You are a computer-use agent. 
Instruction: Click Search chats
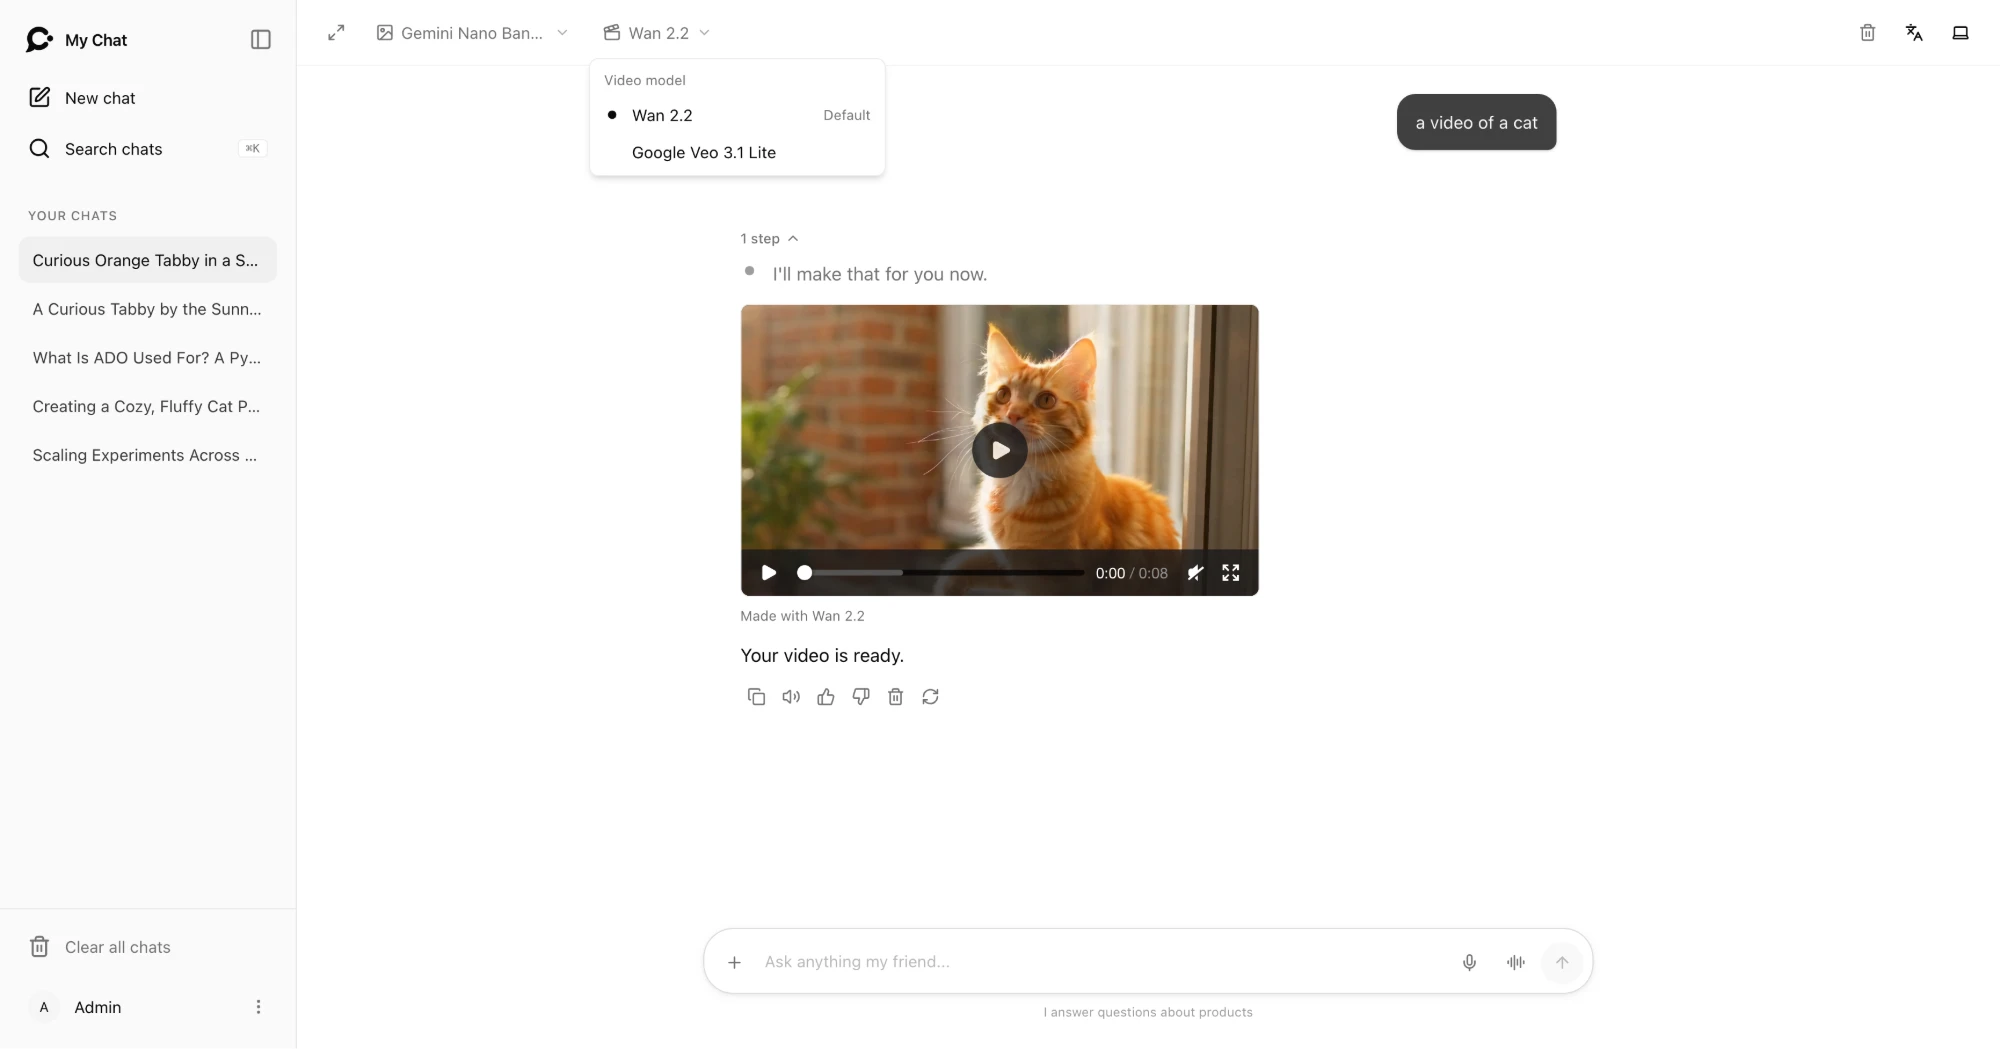147,149
